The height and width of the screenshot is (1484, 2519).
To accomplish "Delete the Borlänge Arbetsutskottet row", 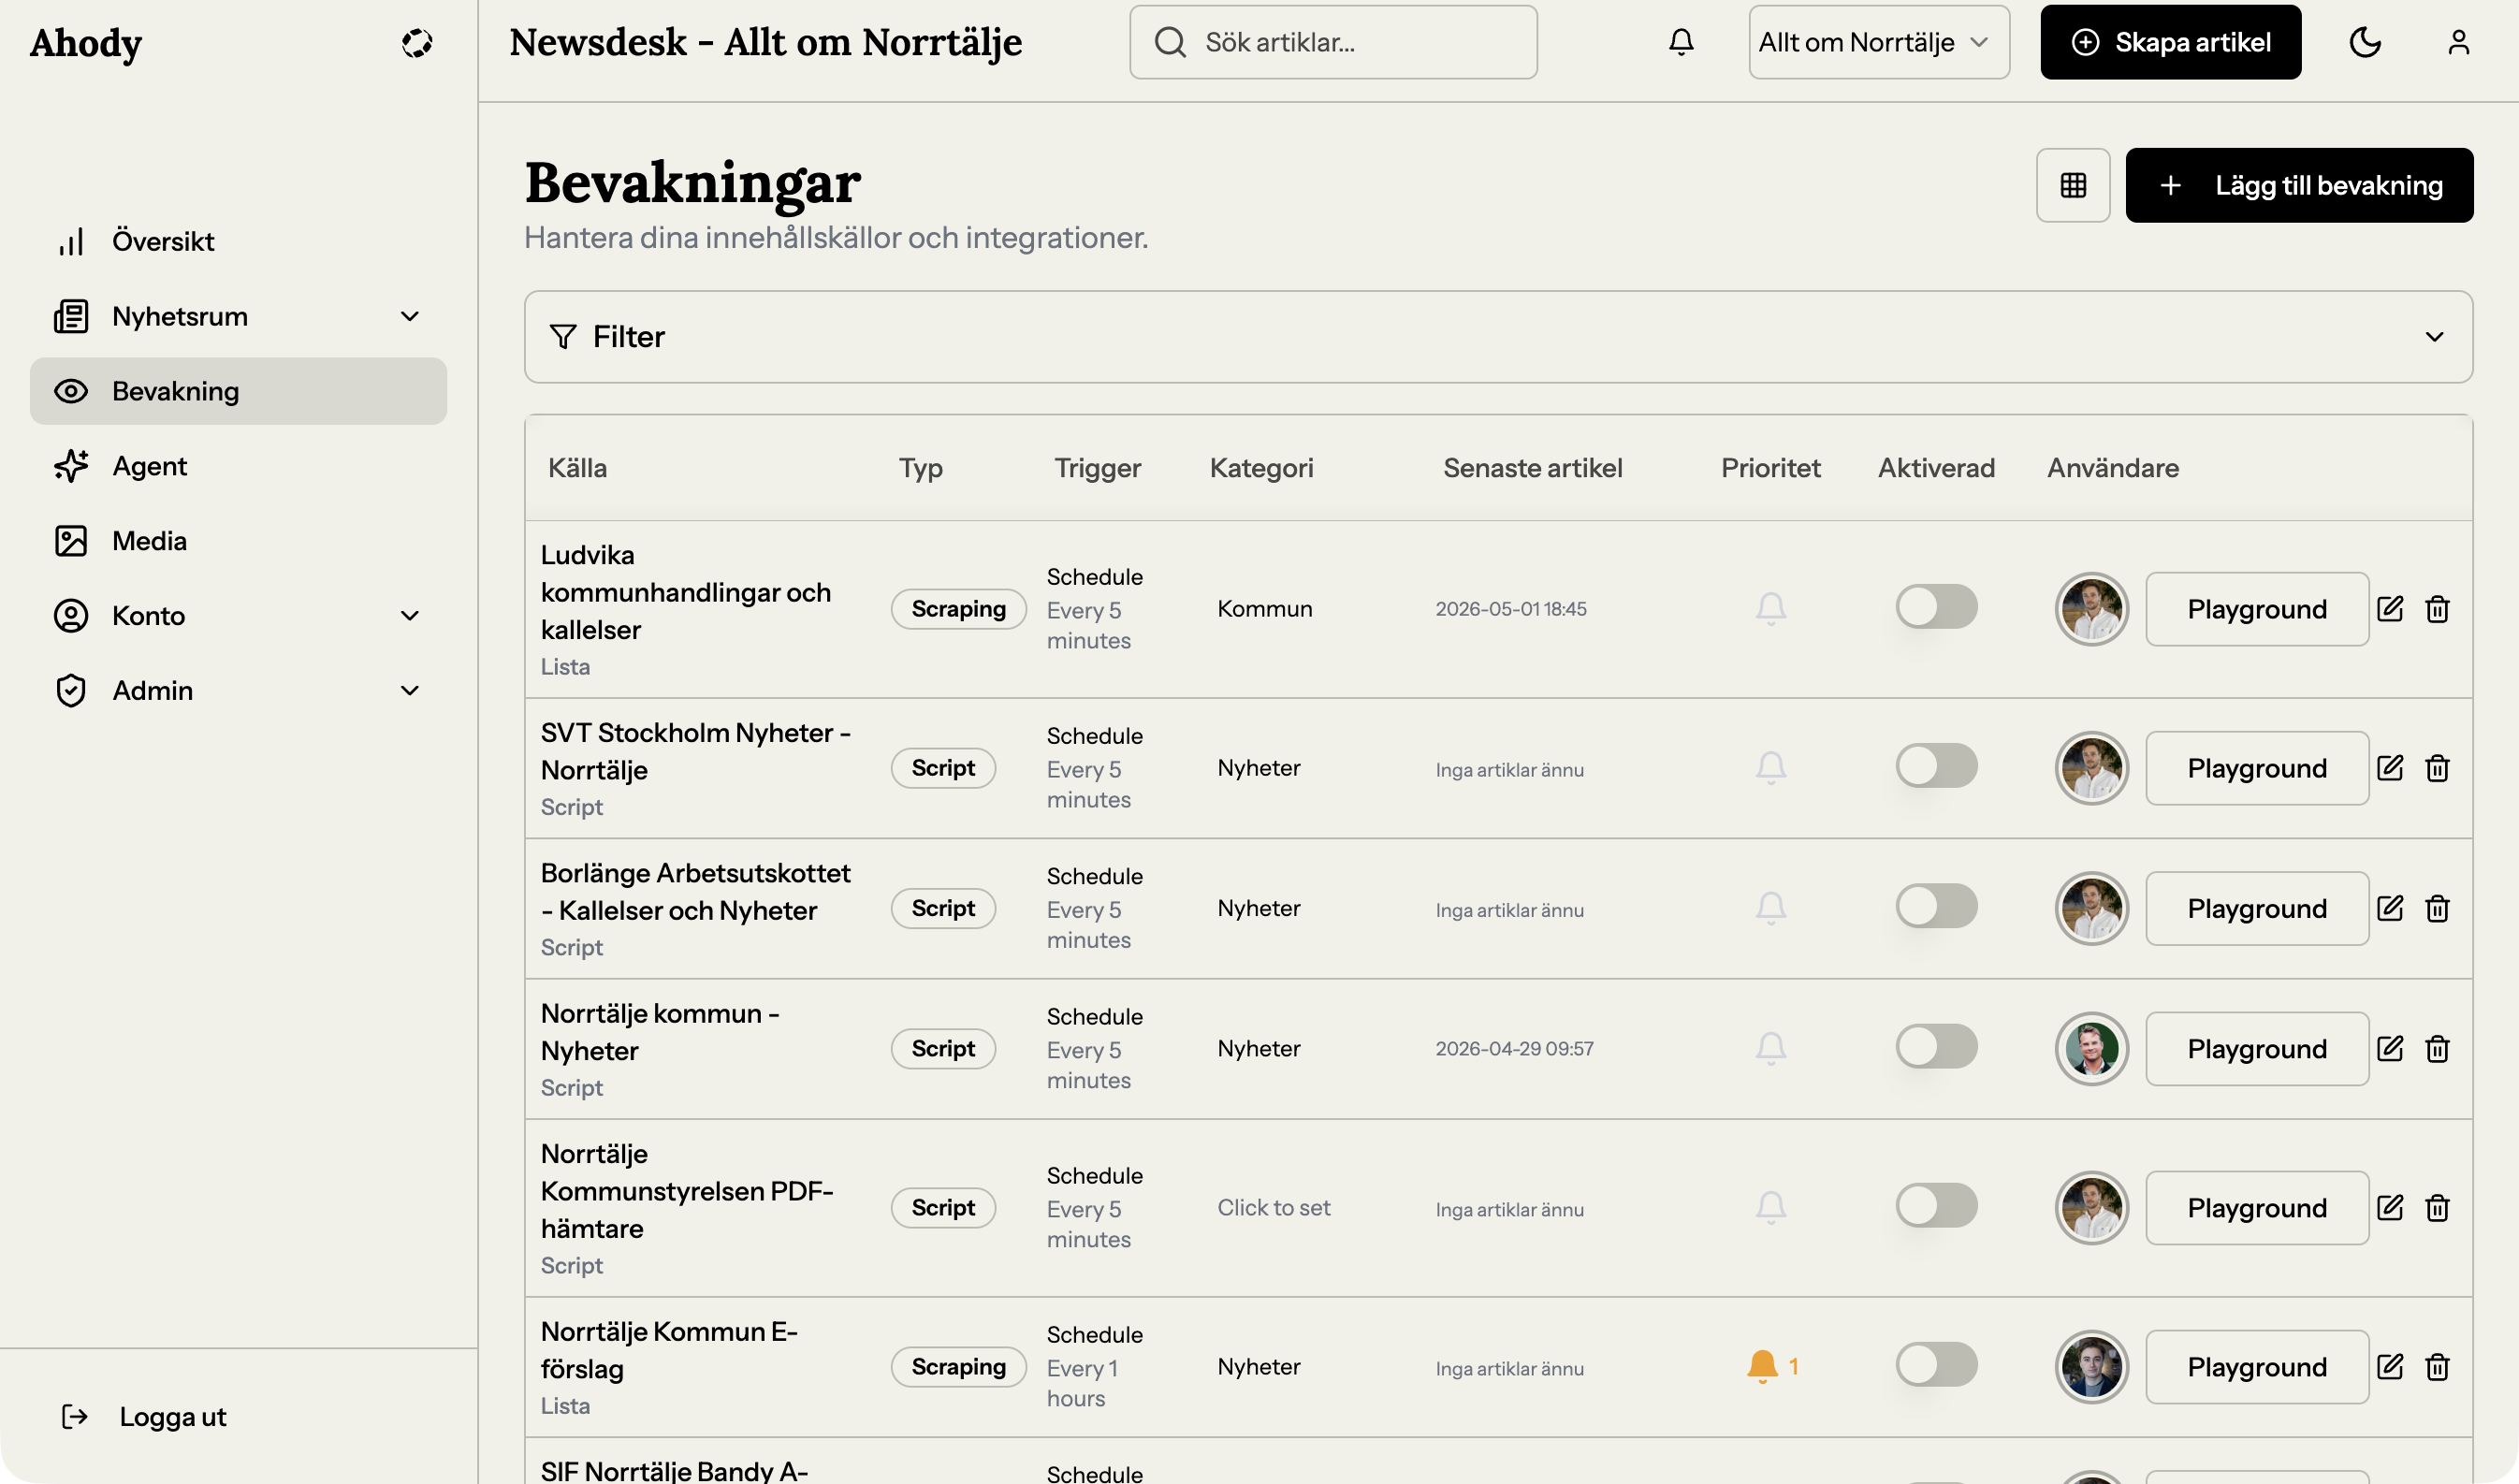I will [x=2437, y=907].
